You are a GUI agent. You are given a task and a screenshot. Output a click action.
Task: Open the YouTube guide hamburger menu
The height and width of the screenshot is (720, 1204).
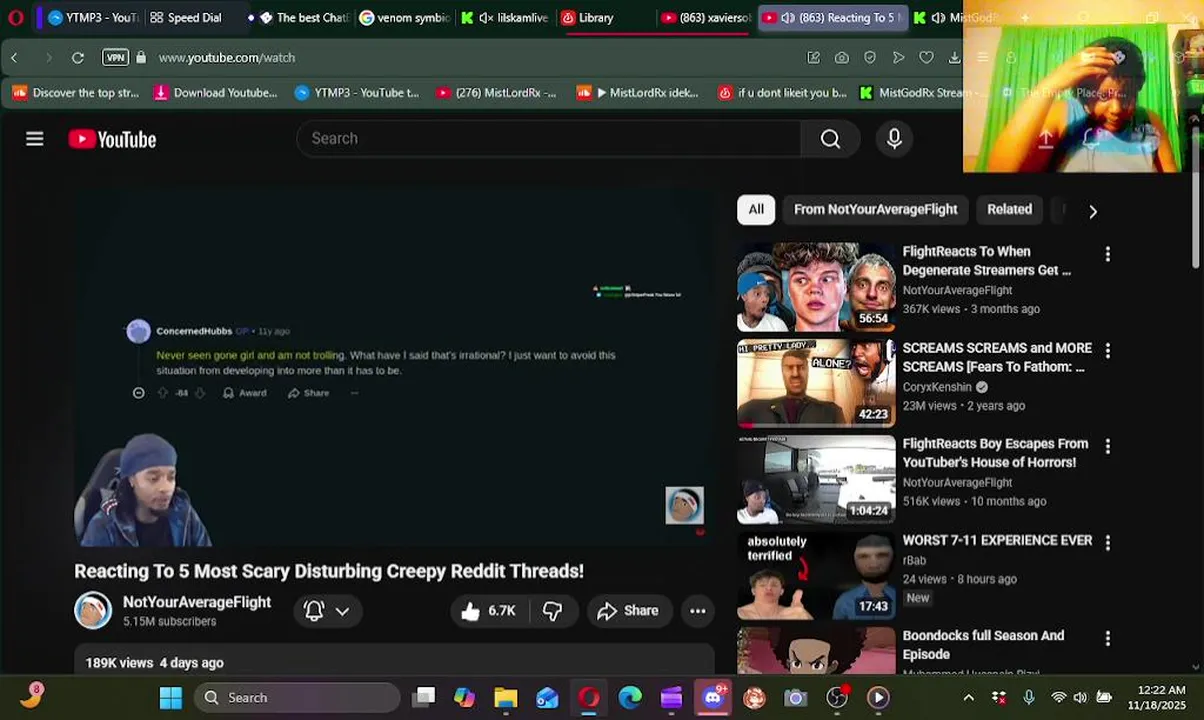[35, 139]
